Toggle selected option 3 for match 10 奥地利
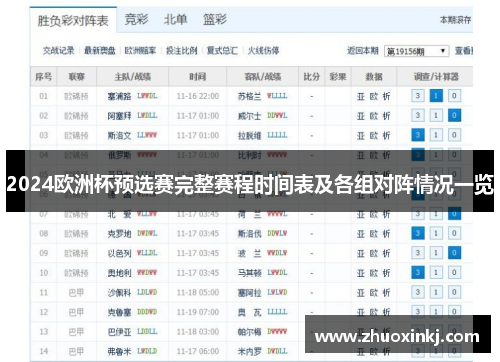This screenshot has width=500, height=362. point(418,273)
